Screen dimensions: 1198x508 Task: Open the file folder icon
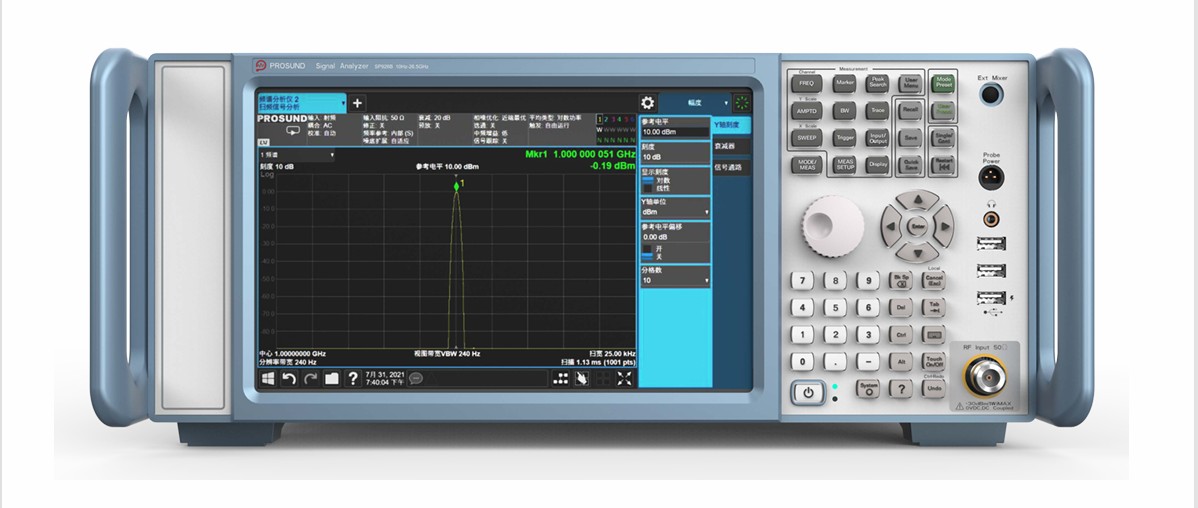[x=331, y=378]
